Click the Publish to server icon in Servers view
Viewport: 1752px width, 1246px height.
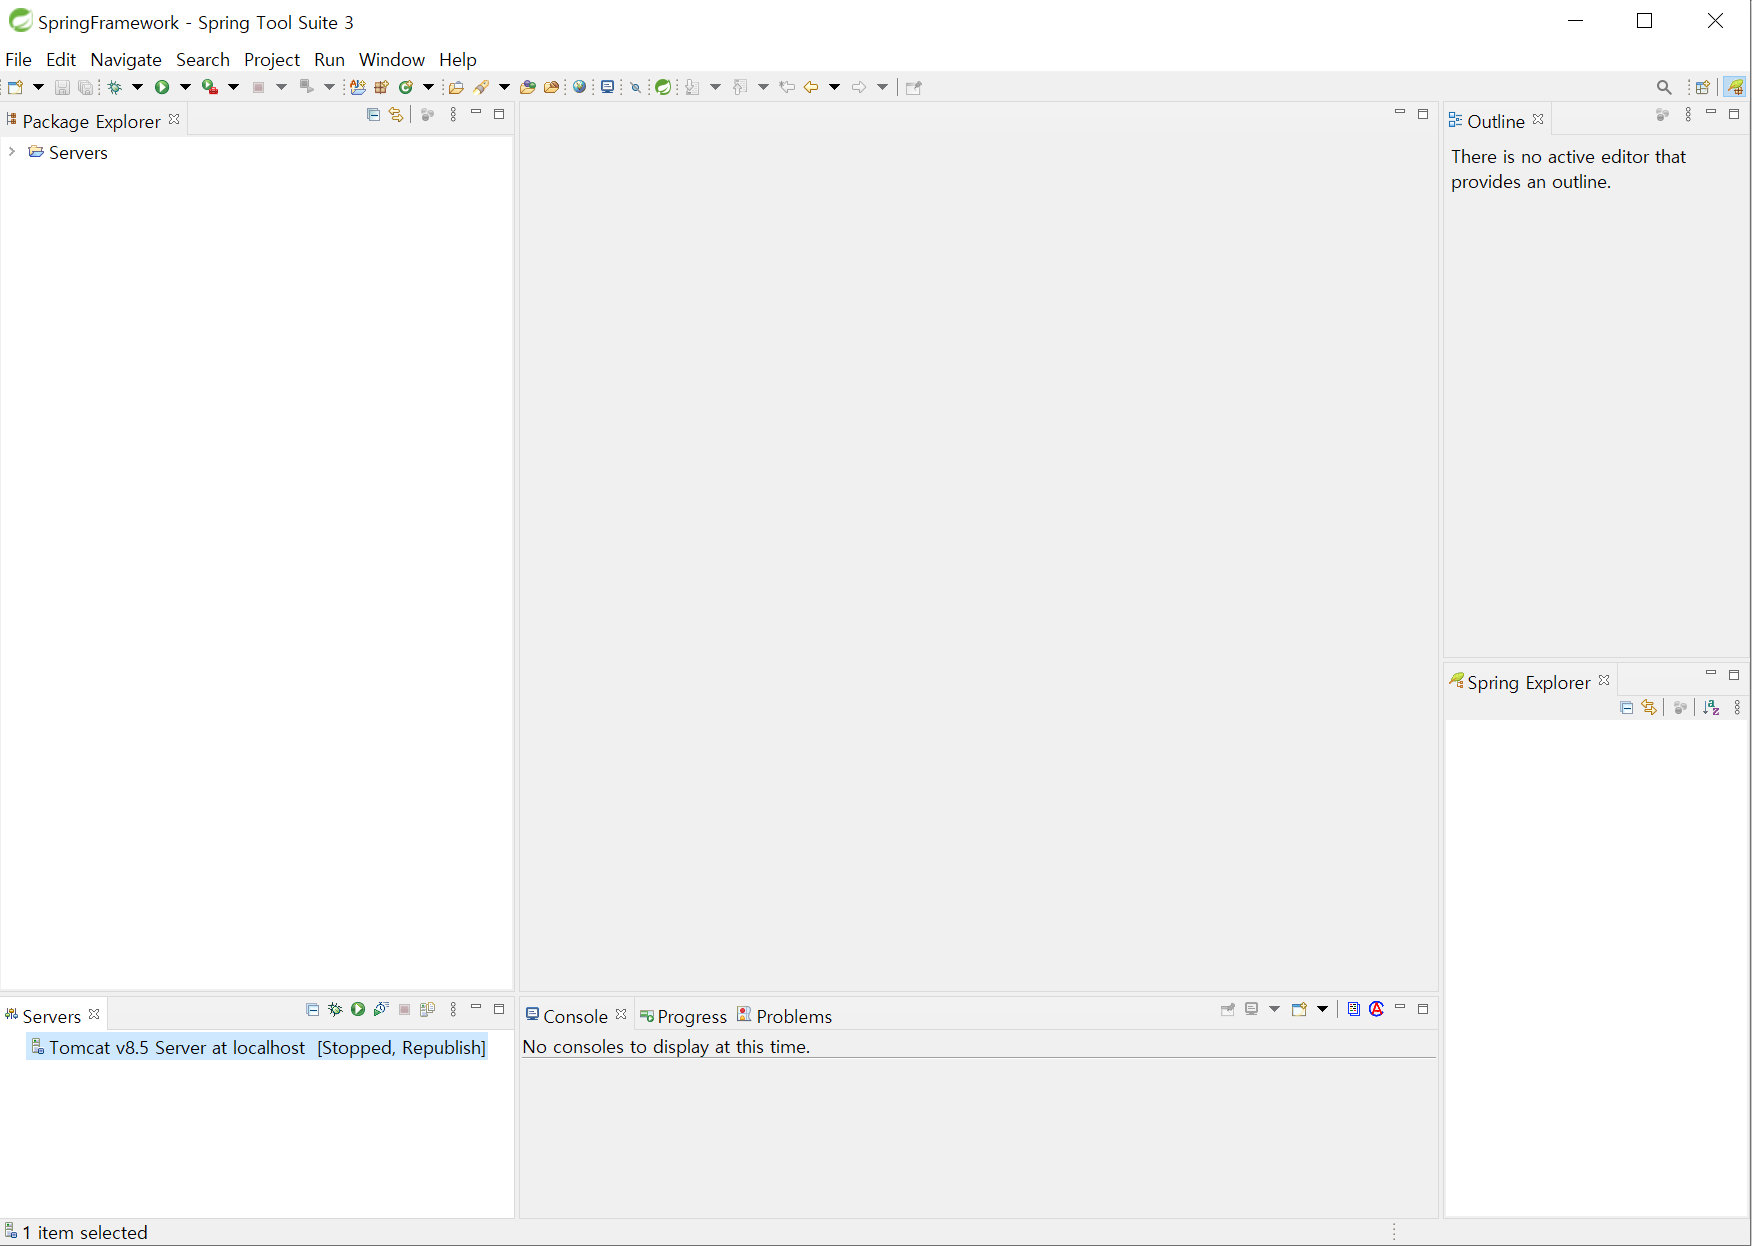[428, 1009]
